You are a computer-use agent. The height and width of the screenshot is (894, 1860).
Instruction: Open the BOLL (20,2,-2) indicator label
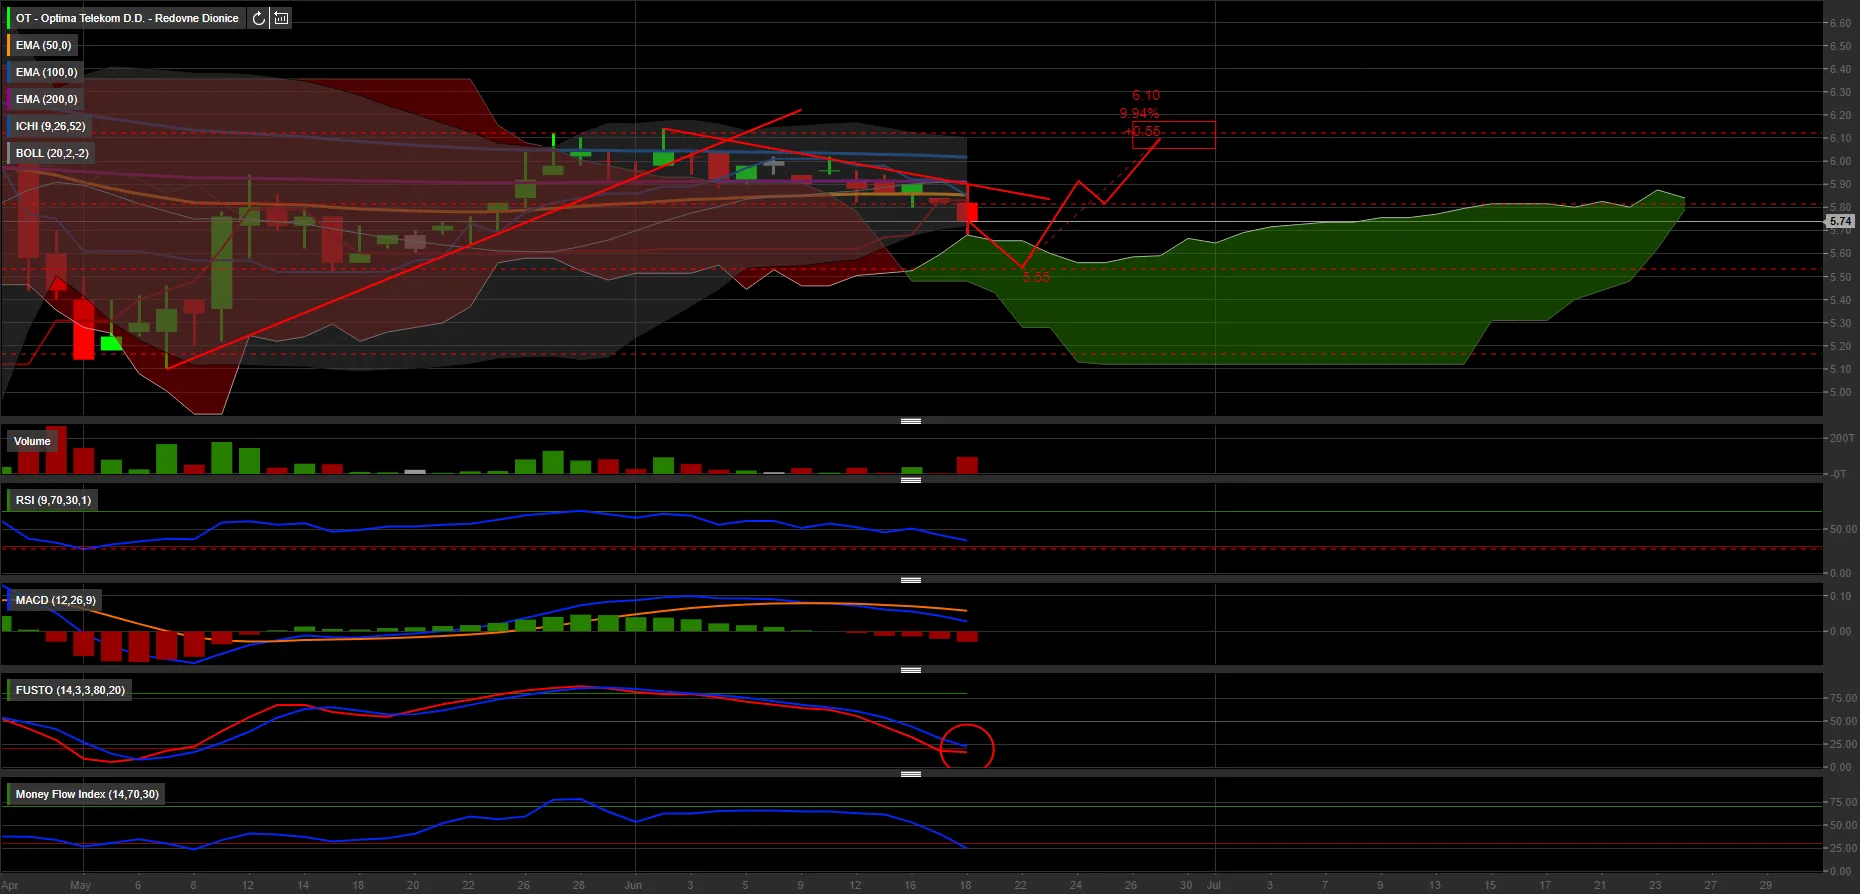[52, 153]
